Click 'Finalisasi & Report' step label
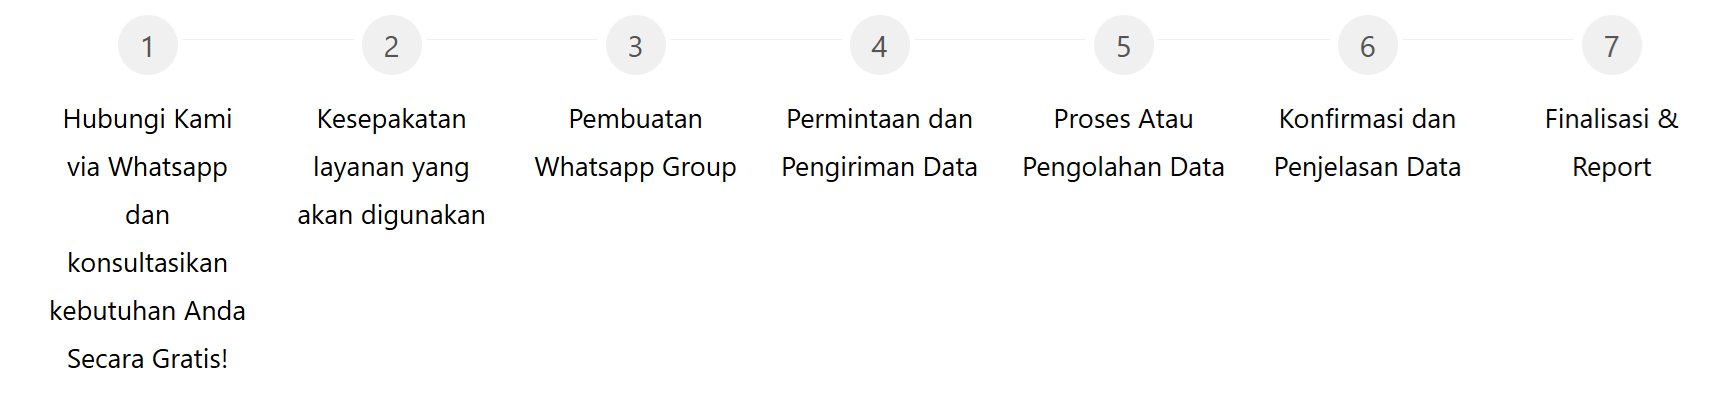1726x404 pixels. (1612, 143)
